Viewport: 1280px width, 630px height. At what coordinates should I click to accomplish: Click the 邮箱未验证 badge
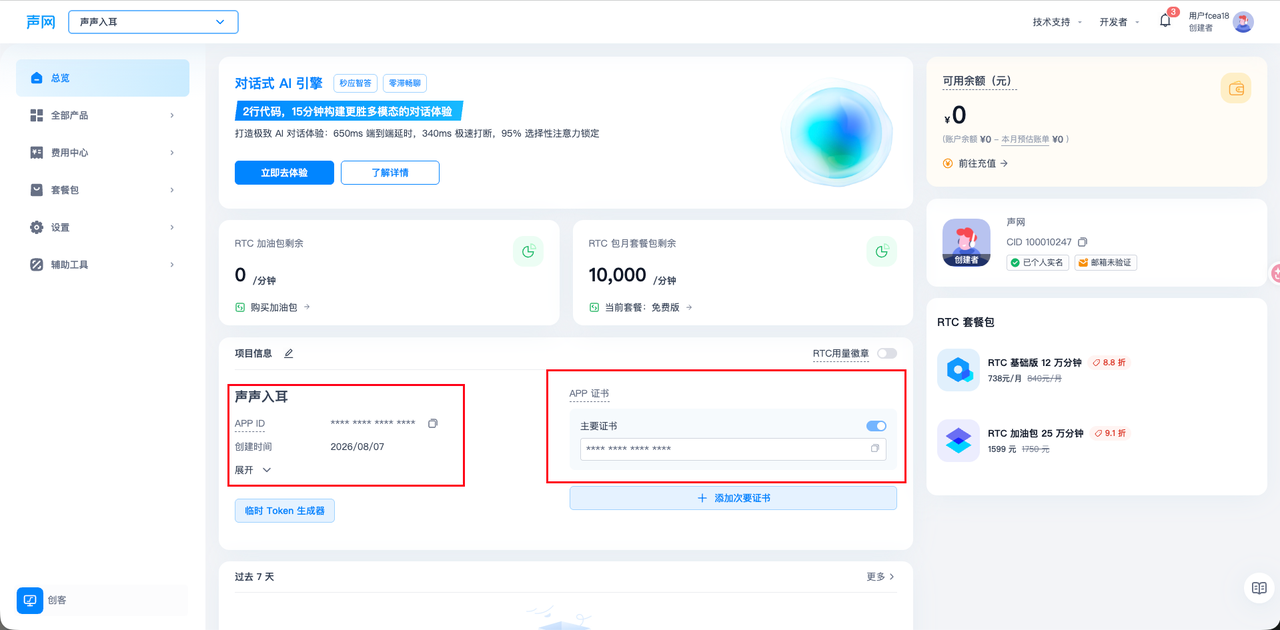tap(1105, 262)
